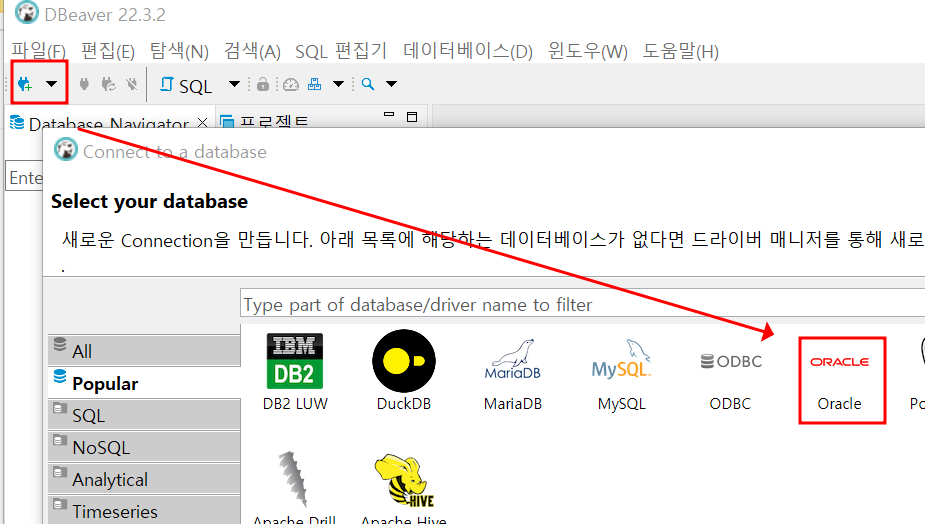Choose the MySQL database driver
Image resolution: width=925 pixels, height=524 pixels.
(621, 376)
